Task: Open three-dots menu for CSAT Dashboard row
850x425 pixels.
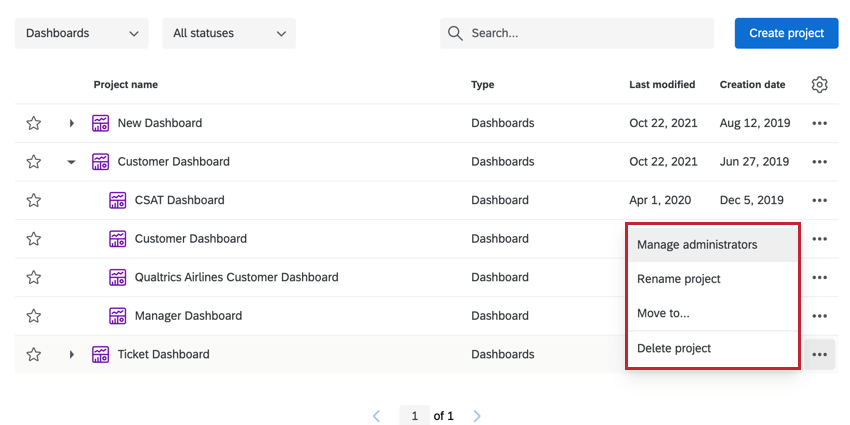Action: [x=819, y=200]
